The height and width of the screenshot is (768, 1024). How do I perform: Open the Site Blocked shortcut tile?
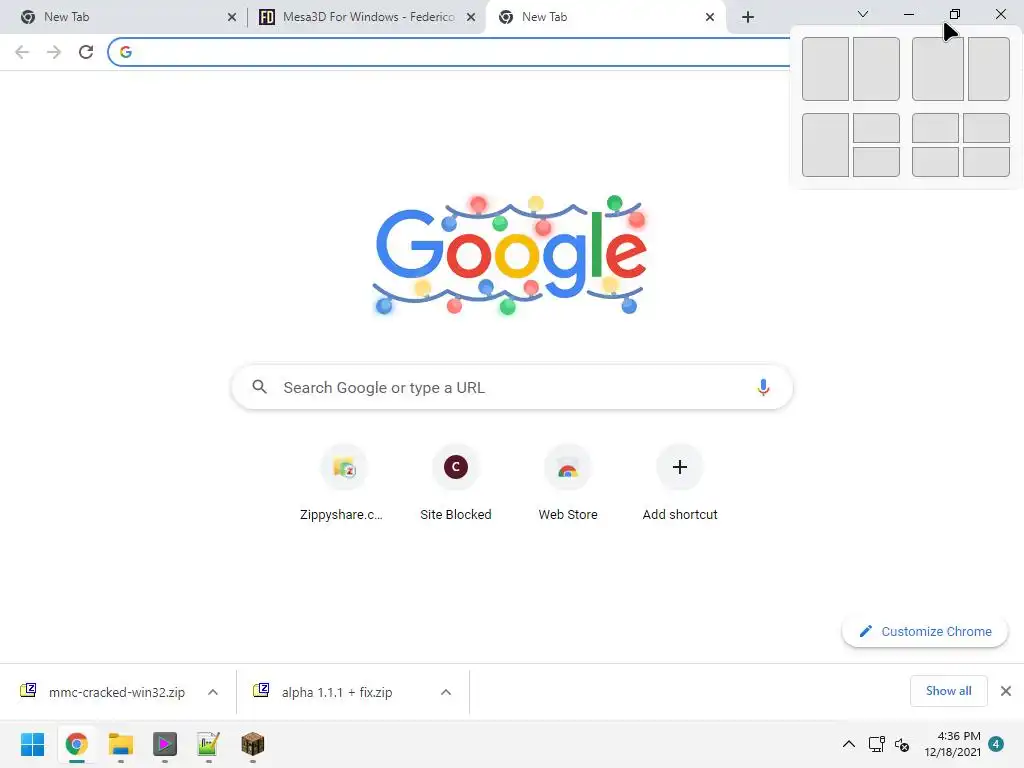(456, 483)
